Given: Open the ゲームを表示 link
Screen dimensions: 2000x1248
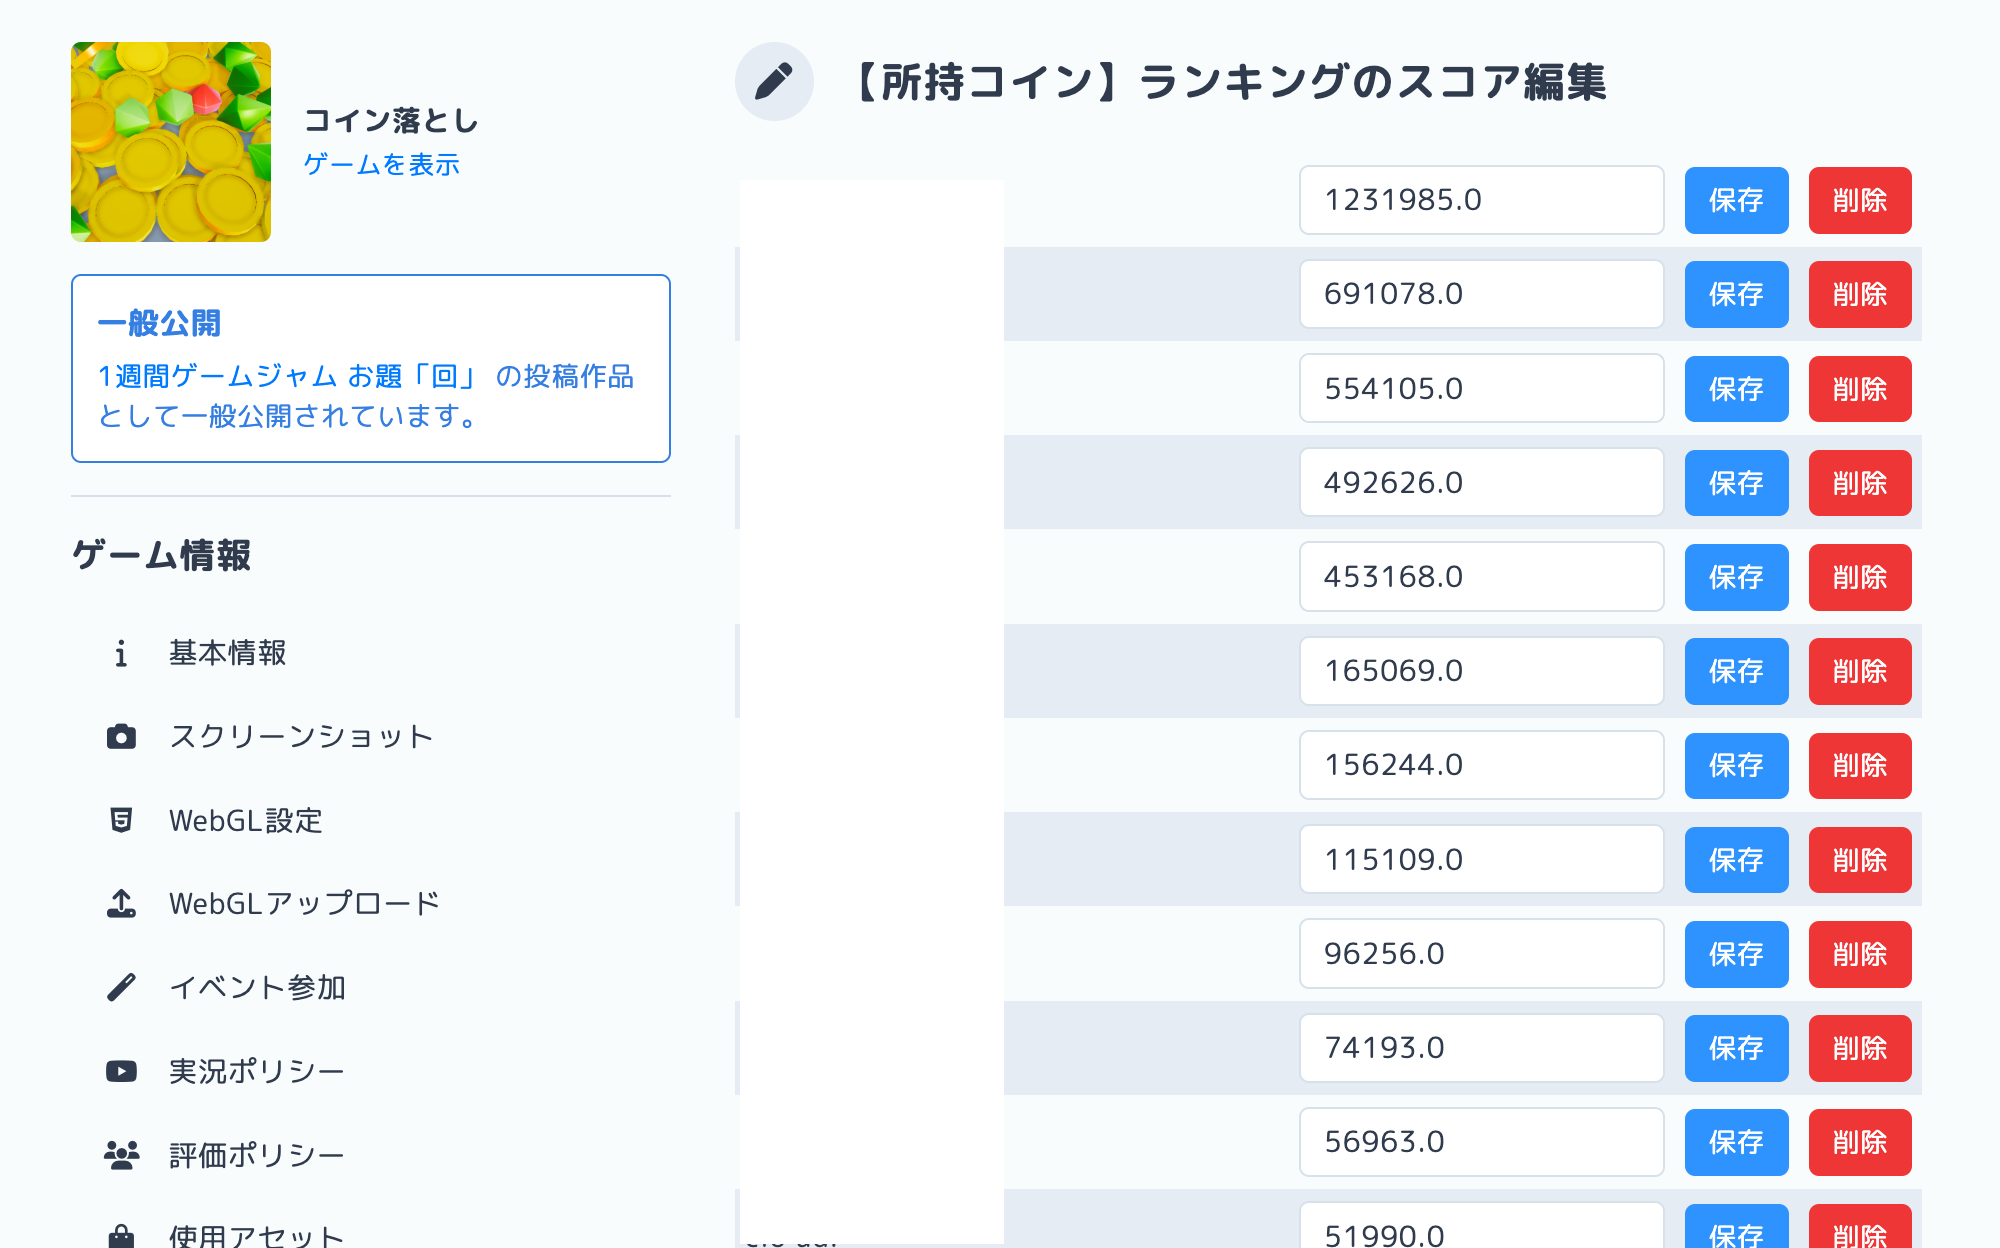Looking at the screenshot, I should (x=381, y=164).
